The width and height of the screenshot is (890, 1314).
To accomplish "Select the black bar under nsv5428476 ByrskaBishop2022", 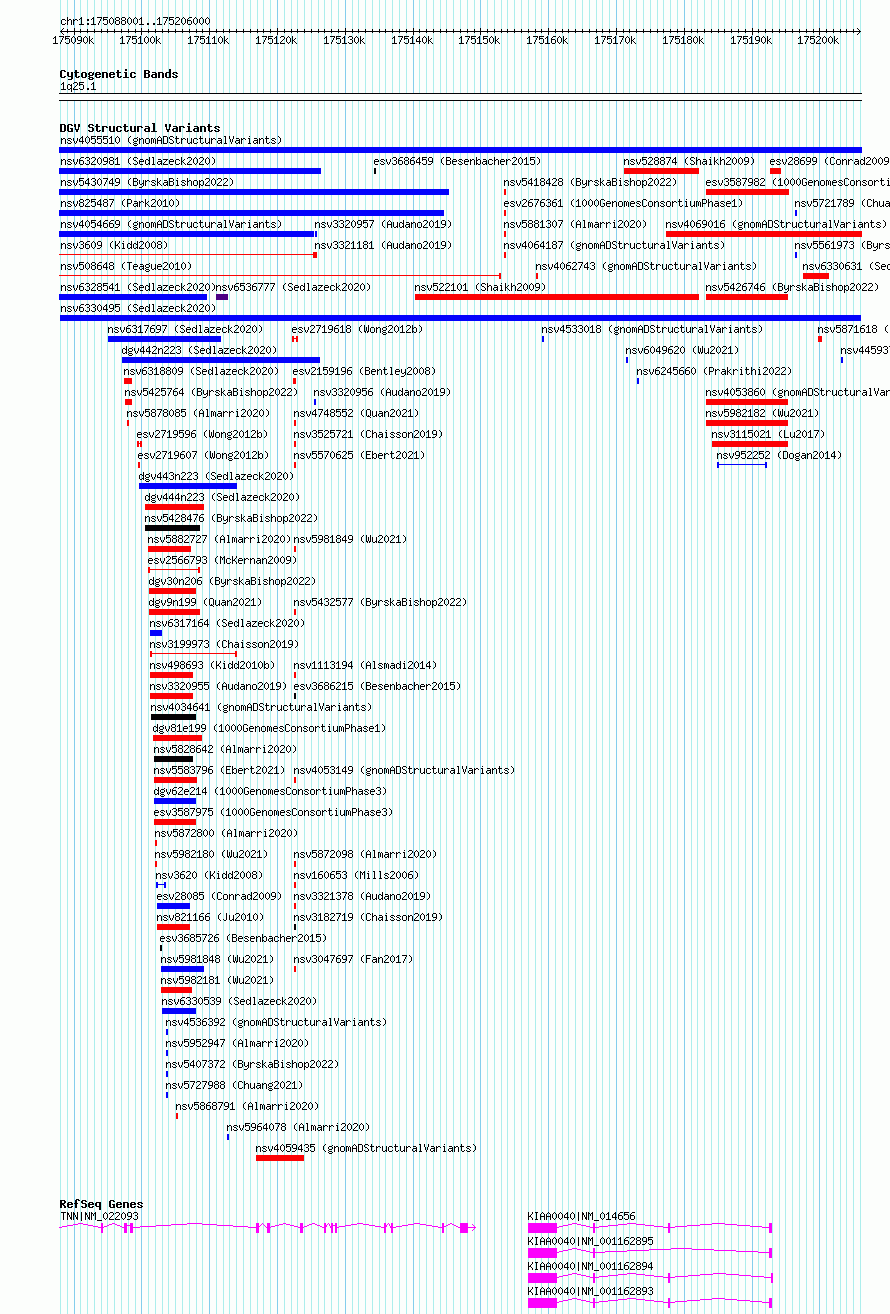I will point(173,528).
